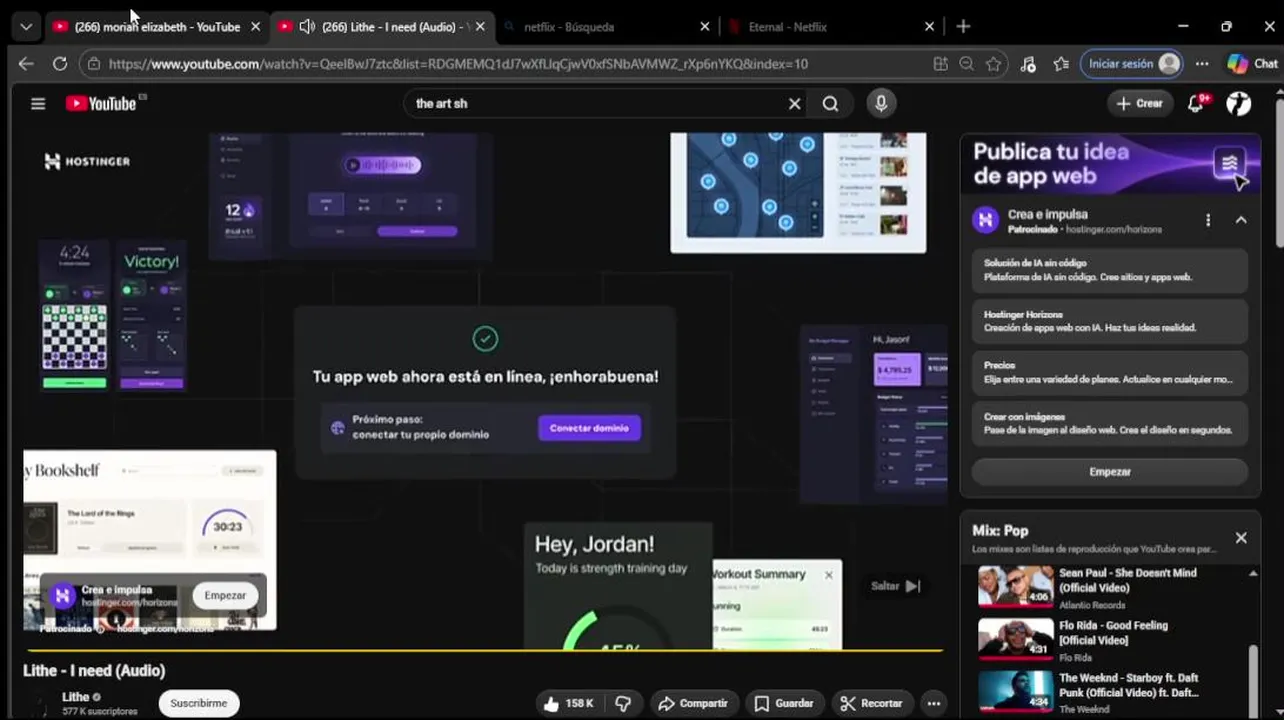1284x720 pixels.
Task: Open more video actions ellipsis
Action: click(x=933, y=703)
